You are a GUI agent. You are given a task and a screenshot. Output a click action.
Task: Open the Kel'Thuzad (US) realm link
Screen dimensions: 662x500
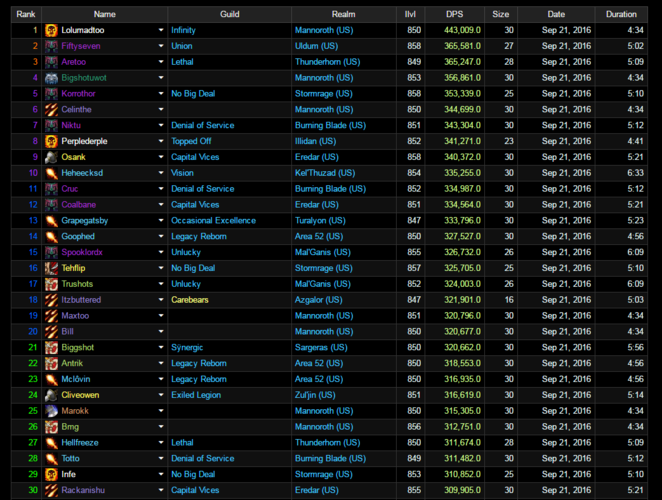[325, 173]
